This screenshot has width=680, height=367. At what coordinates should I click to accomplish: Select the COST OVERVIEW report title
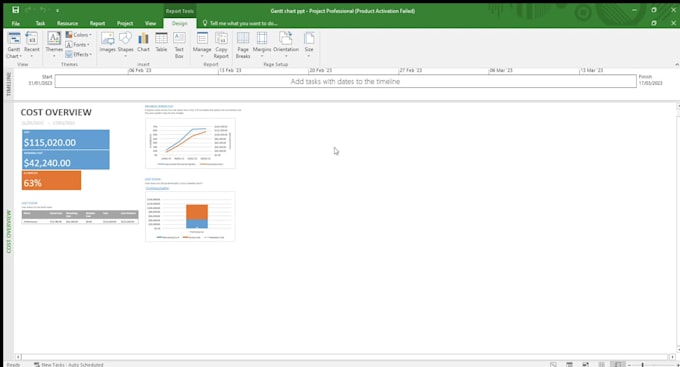(56, 112)
